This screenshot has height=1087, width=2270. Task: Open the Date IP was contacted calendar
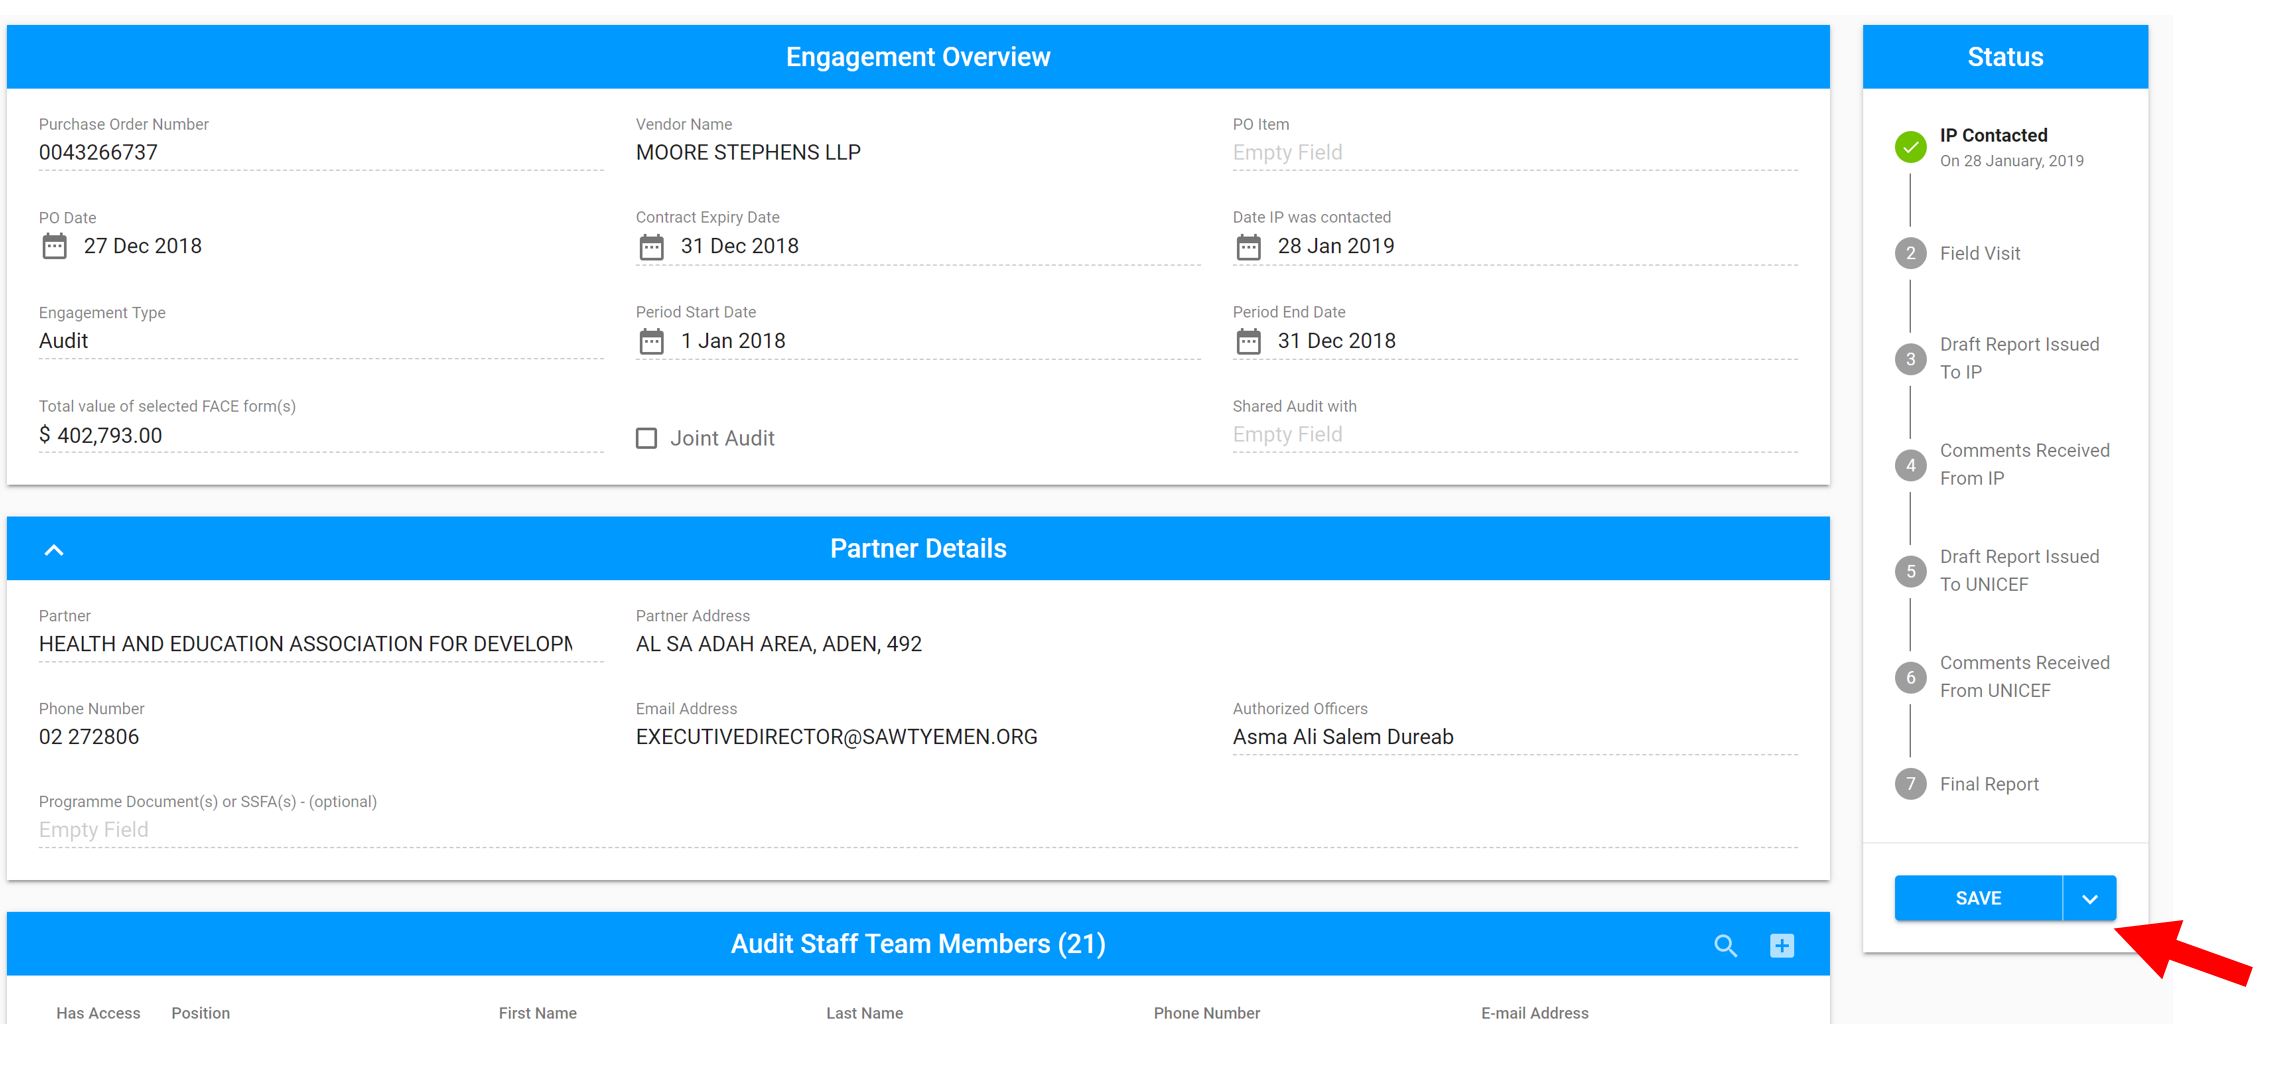click(1249, 245)
